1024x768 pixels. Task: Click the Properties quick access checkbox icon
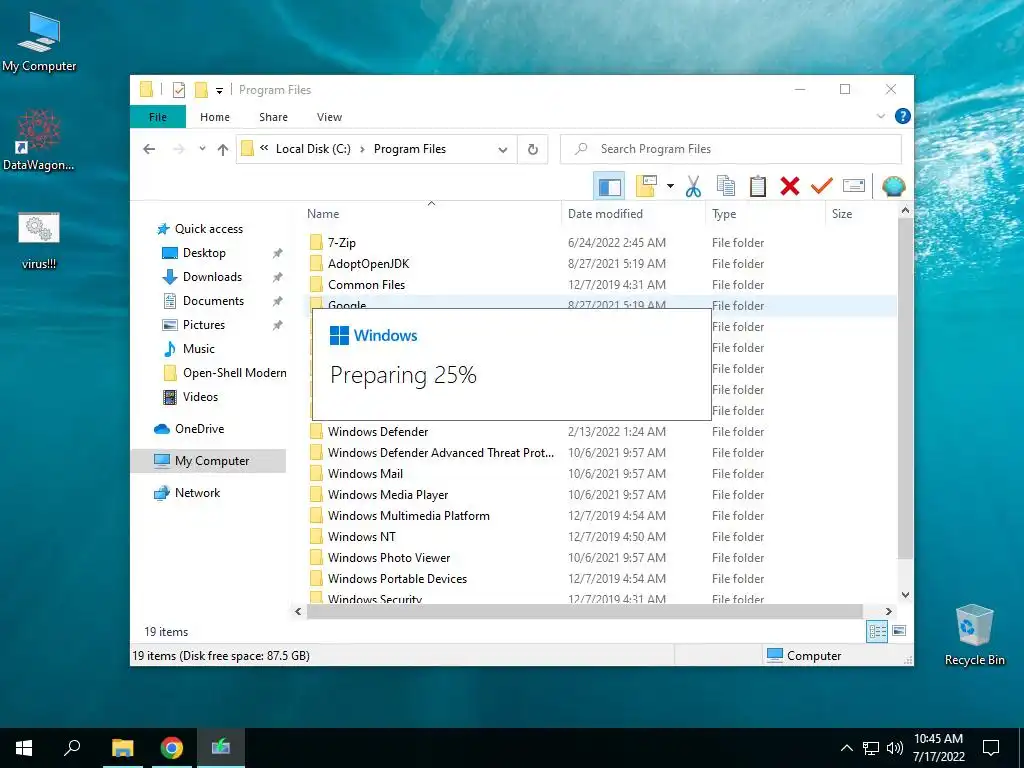pyautogui.click(x=179, y=90)
